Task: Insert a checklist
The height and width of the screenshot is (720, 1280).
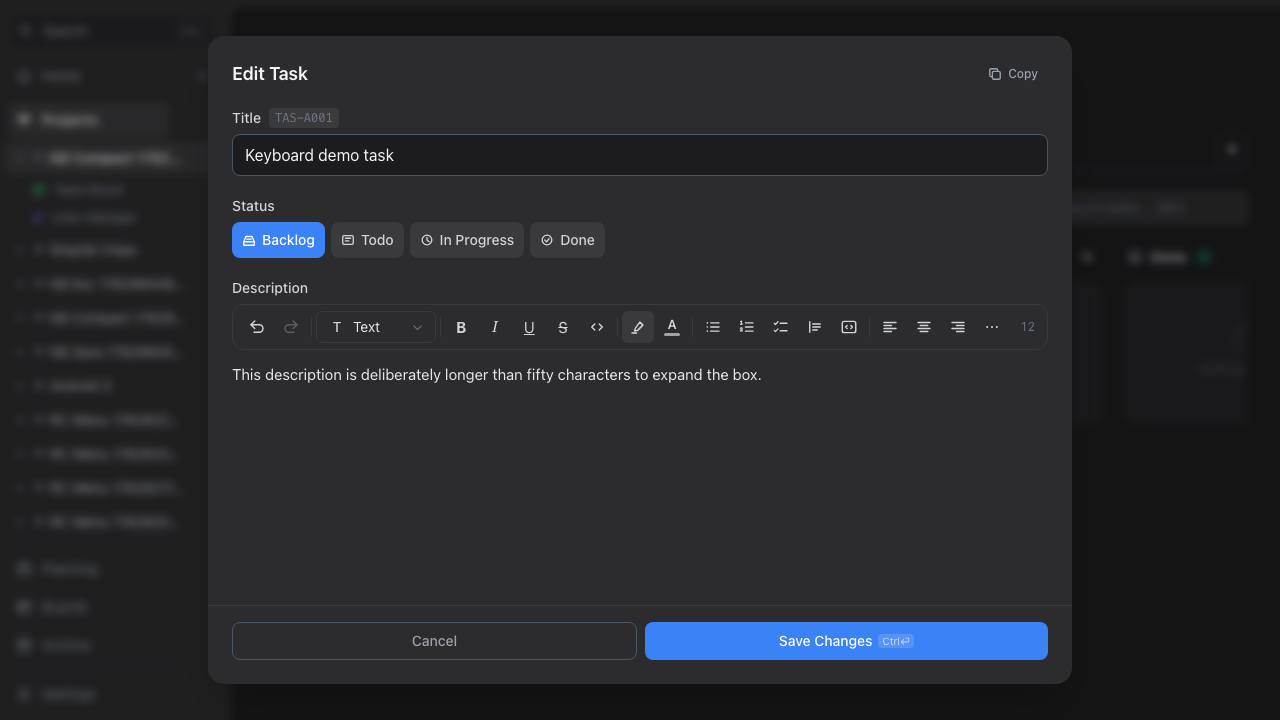Action: (x=781, y=327)
